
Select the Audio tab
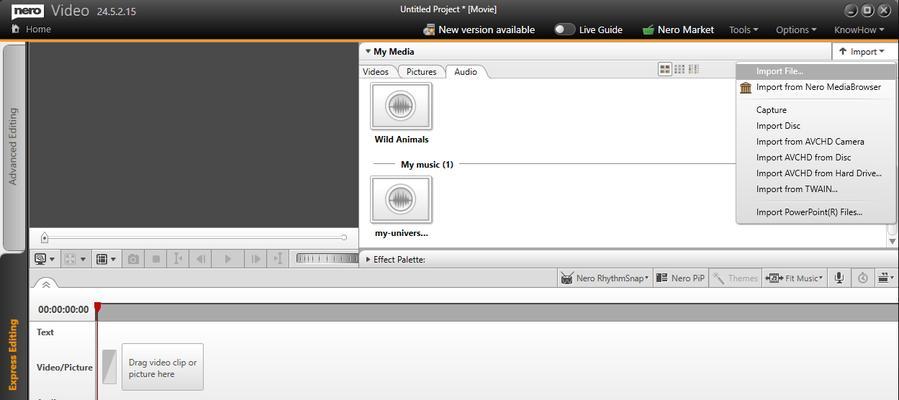pyautogui.click(x=466, y=72)
